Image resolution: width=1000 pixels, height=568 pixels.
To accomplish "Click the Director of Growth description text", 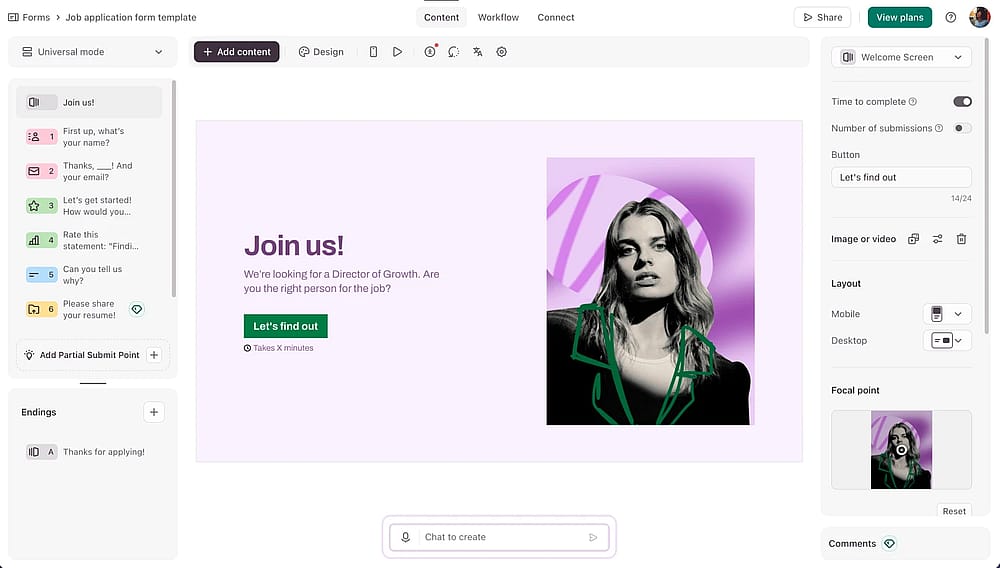I will coord(342,281).
